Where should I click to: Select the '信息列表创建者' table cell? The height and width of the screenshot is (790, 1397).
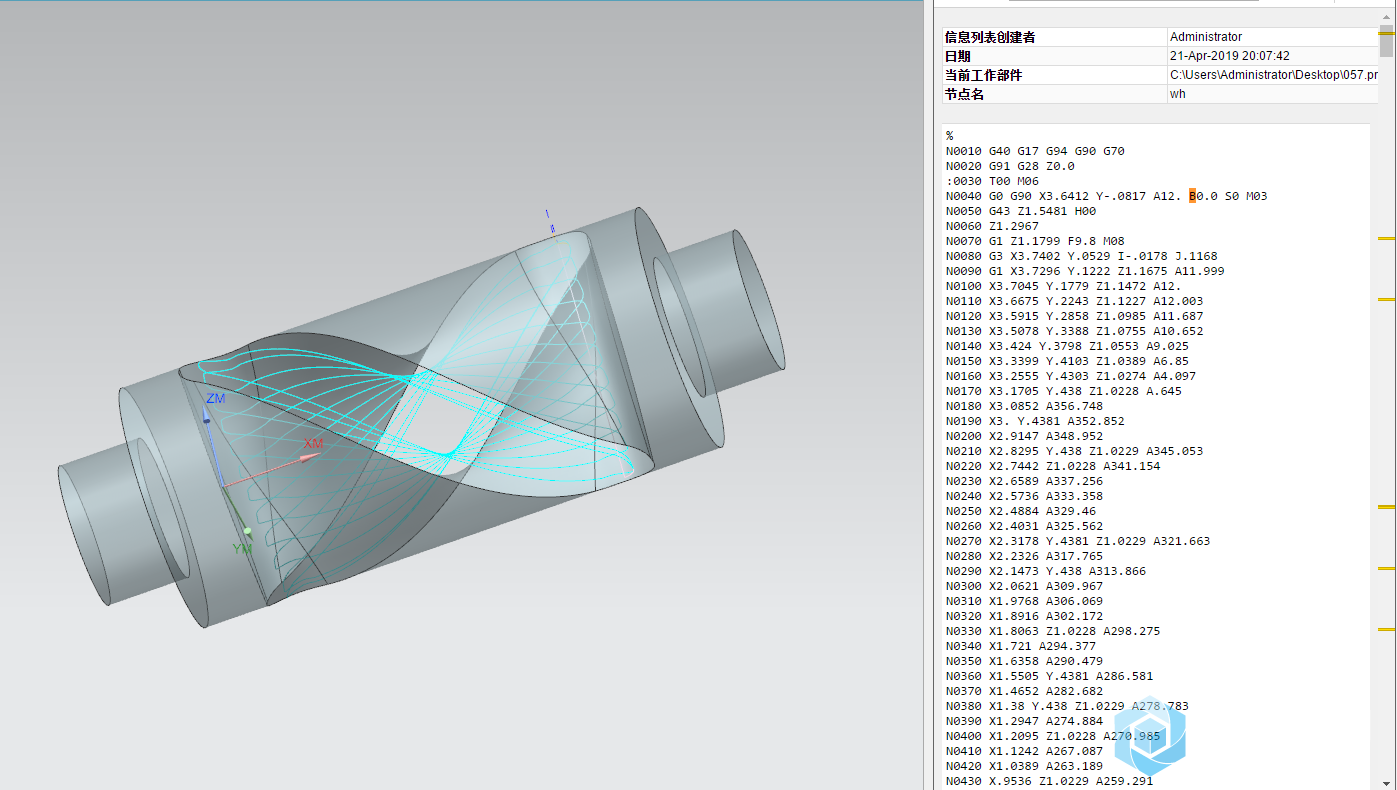[x=1053, y=37]
